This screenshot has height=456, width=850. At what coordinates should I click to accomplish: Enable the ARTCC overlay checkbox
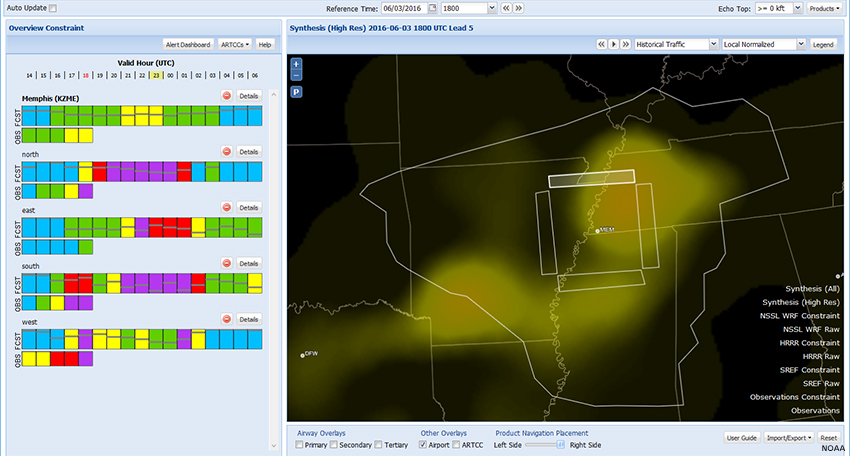456,445
